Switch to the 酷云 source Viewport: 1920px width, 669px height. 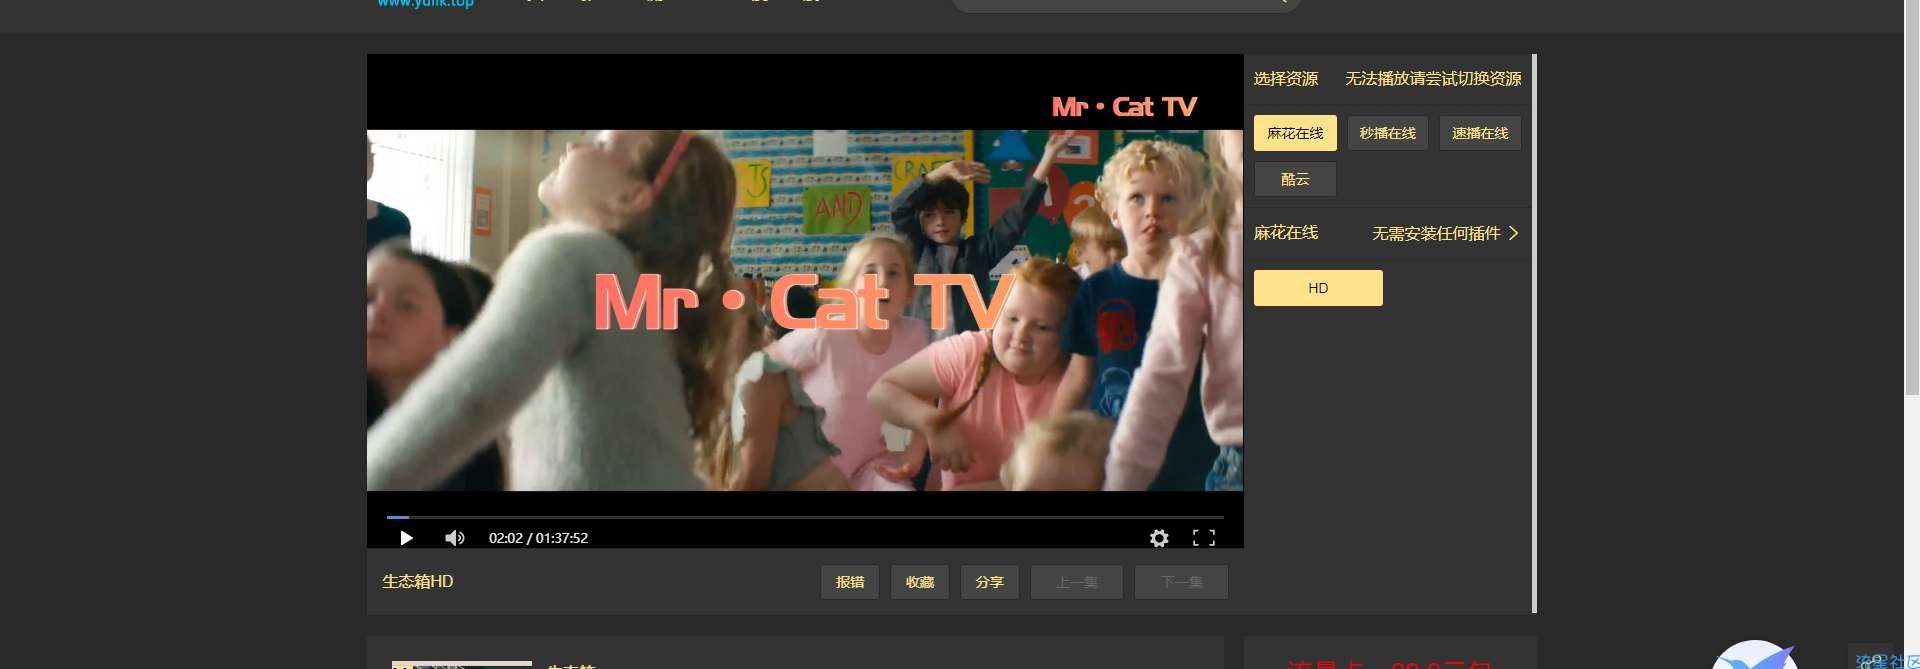point(1295,179)
